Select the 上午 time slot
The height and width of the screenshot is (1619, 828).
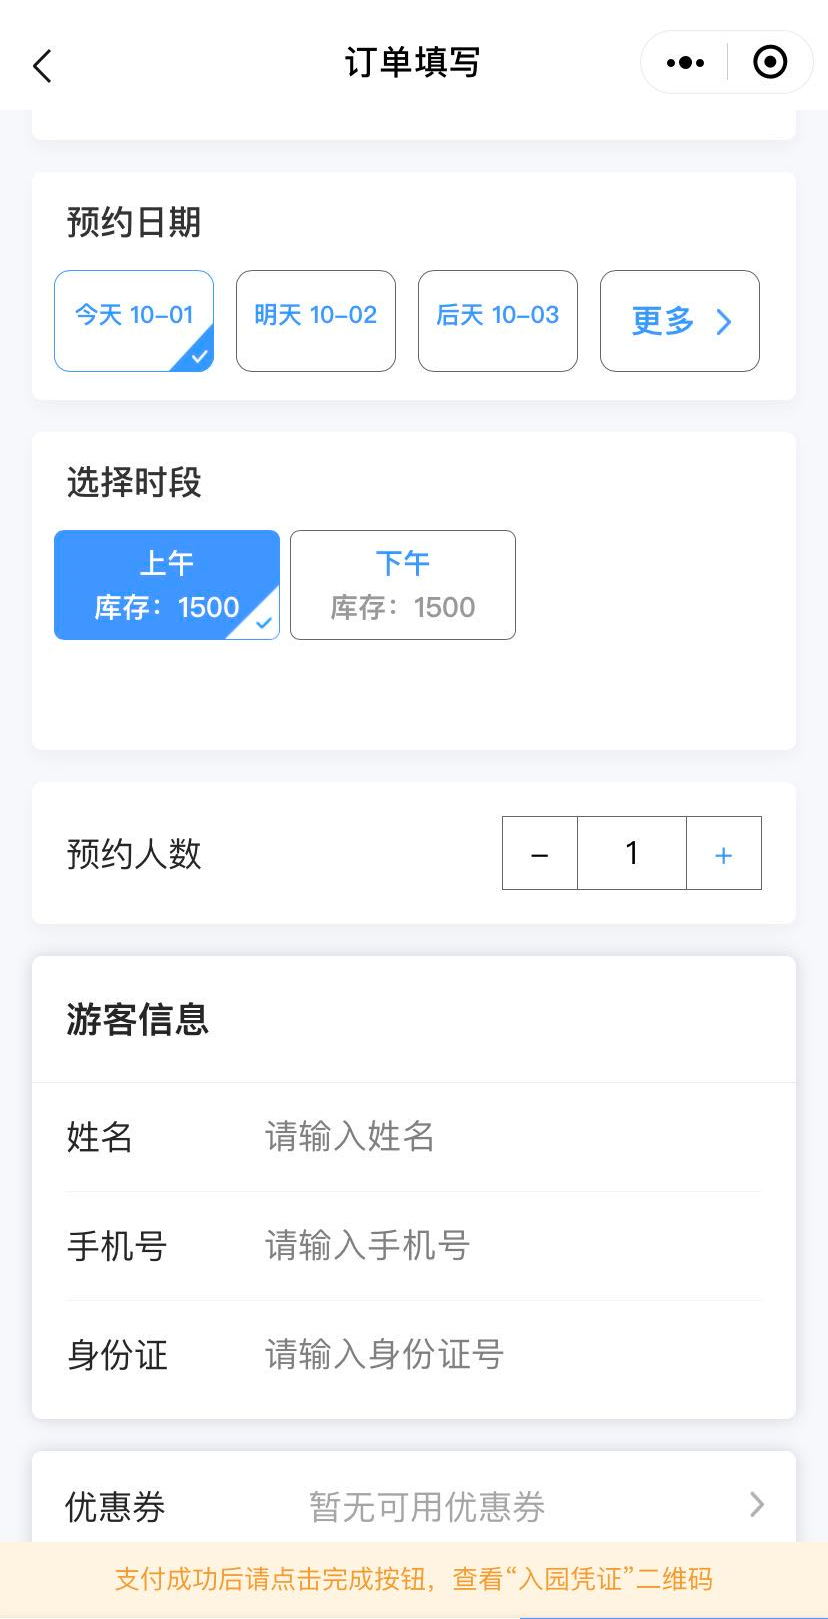click(167, 585)
